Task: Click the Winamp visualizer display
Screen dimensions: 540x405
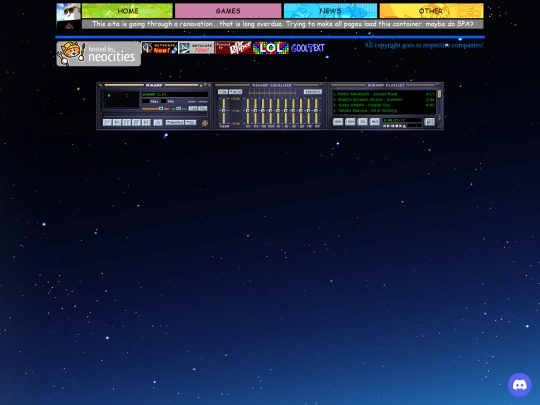Action: point(120,100)
